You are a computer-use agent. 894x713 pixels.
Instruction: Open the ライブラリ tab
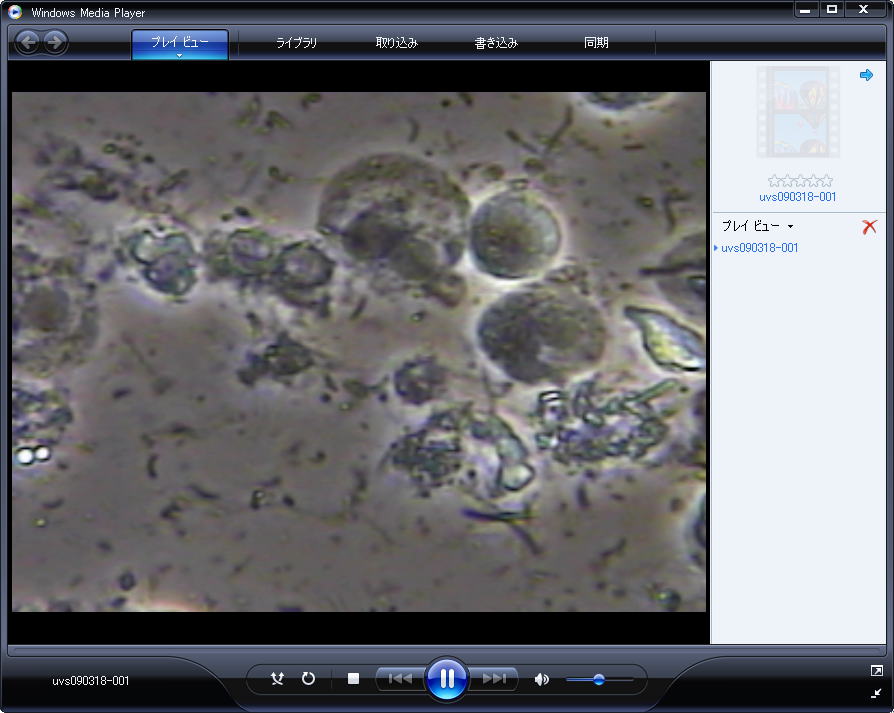point(296,43)
